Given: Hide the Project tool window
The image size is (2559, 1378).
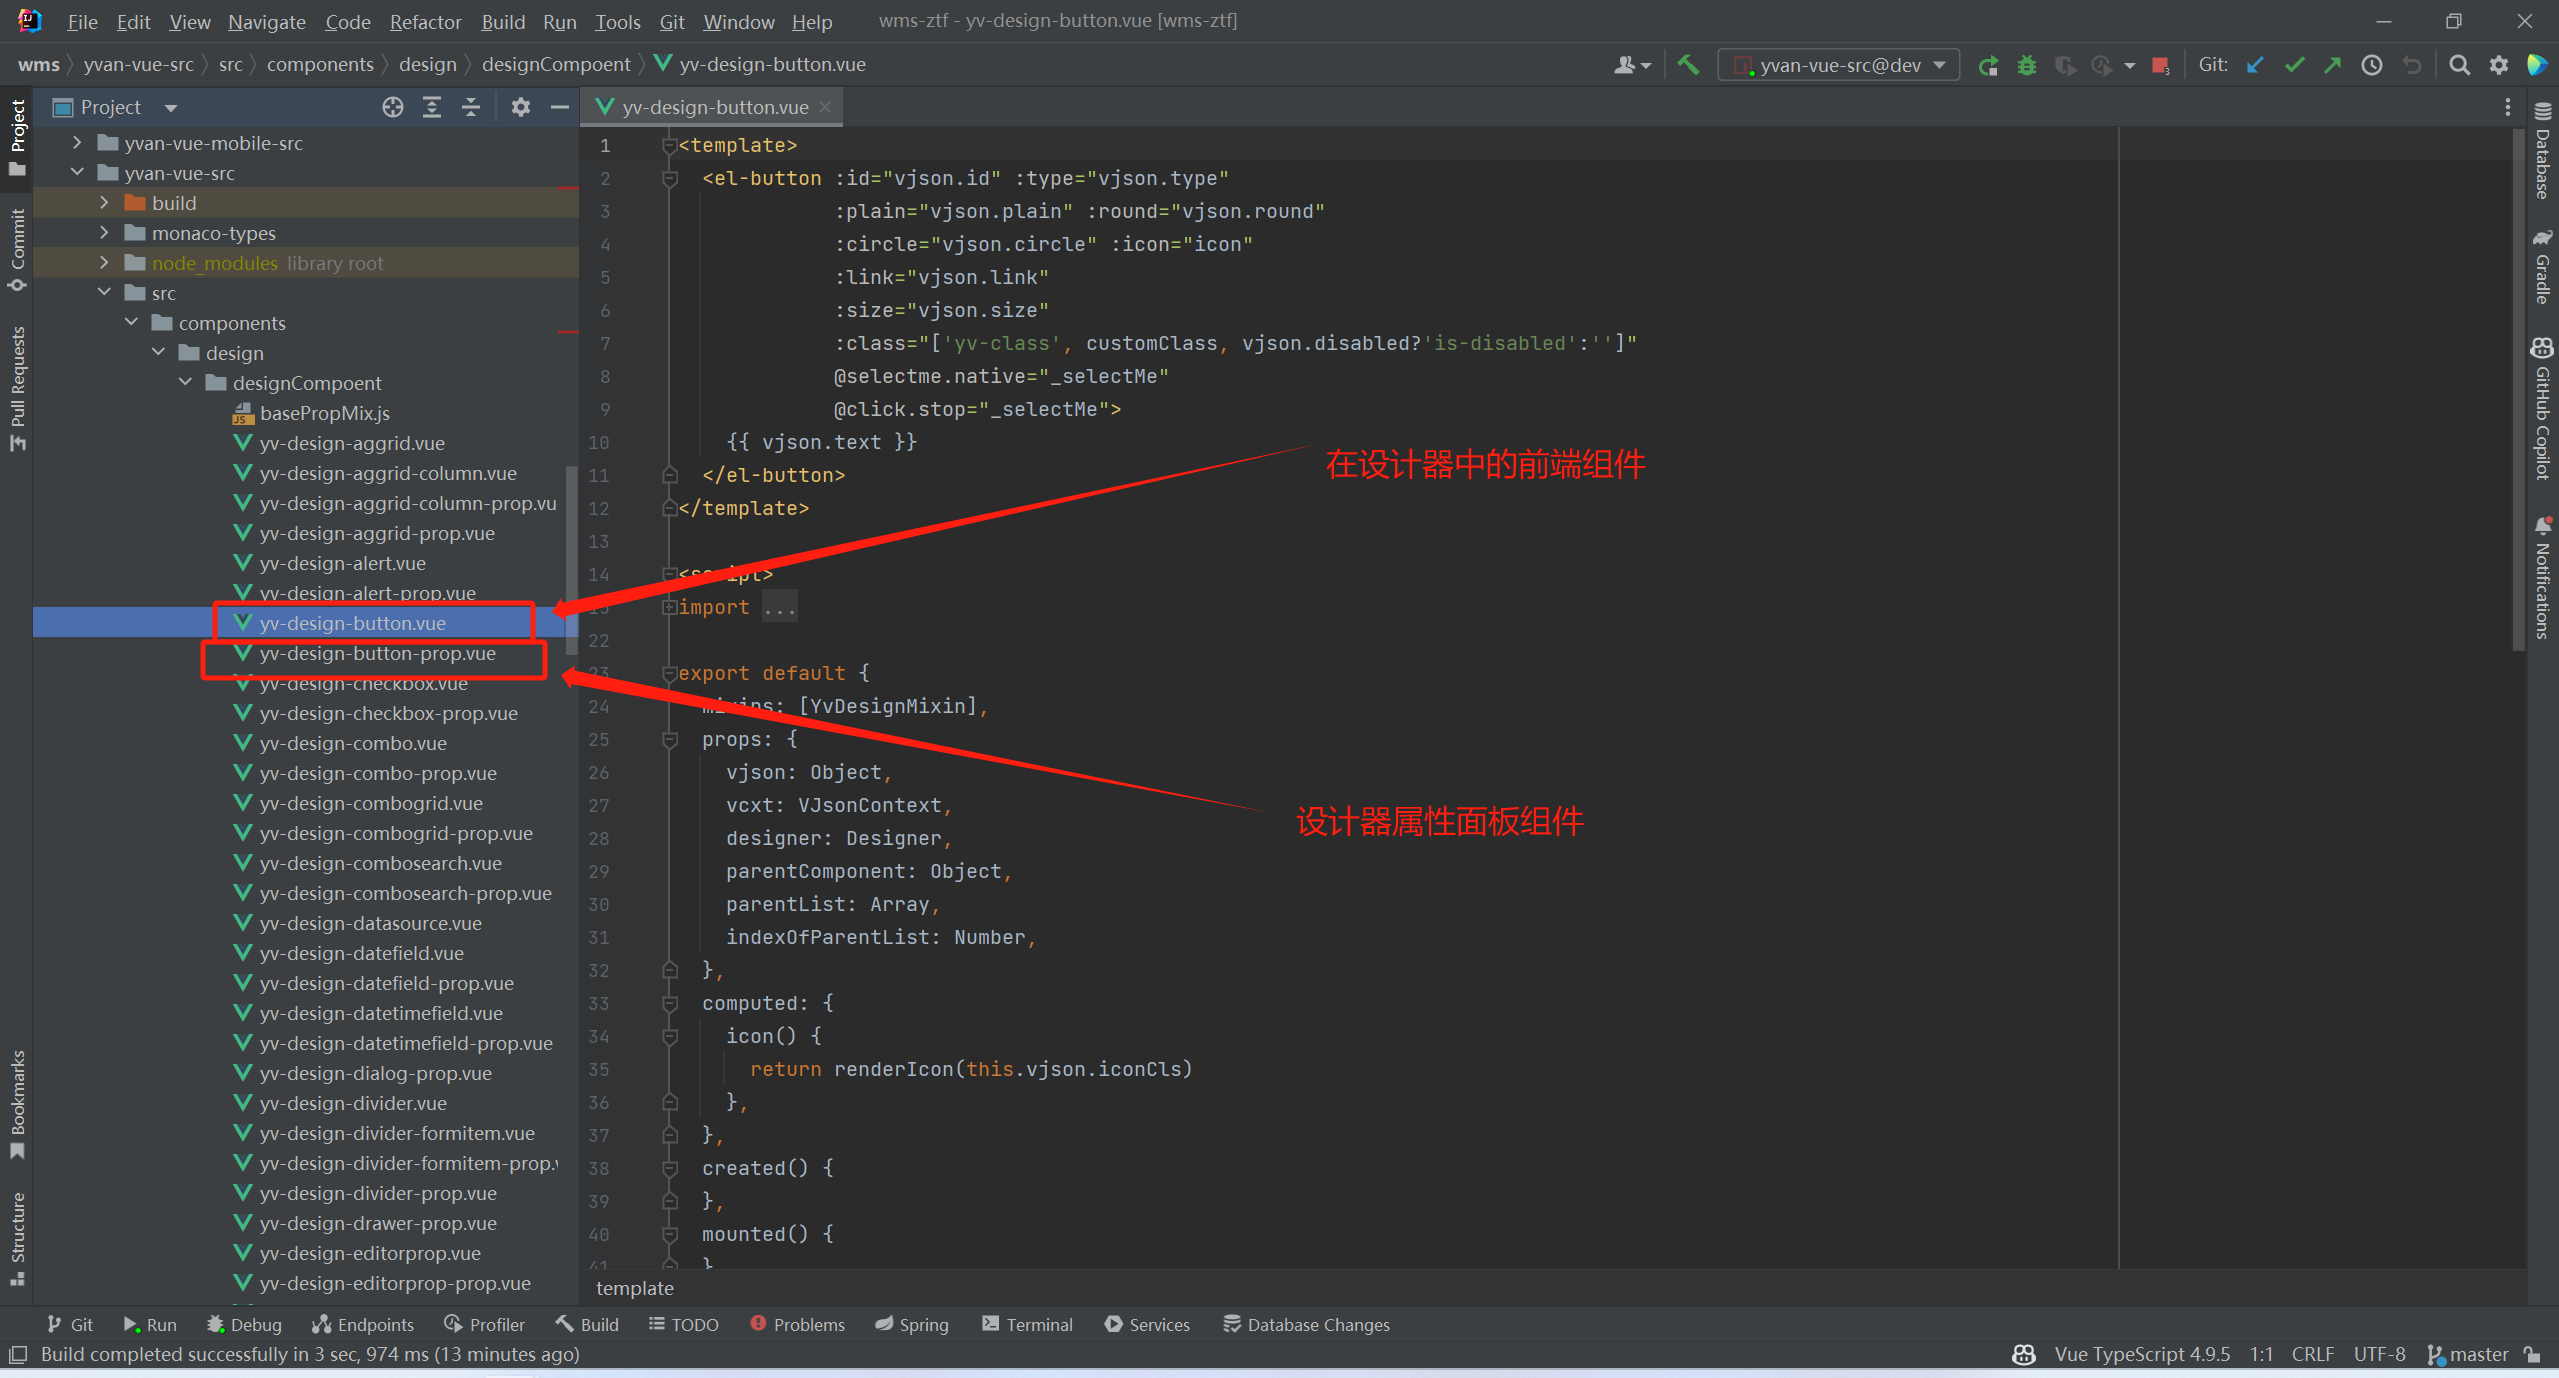Looking at the screenshot, I should [560, 107].
